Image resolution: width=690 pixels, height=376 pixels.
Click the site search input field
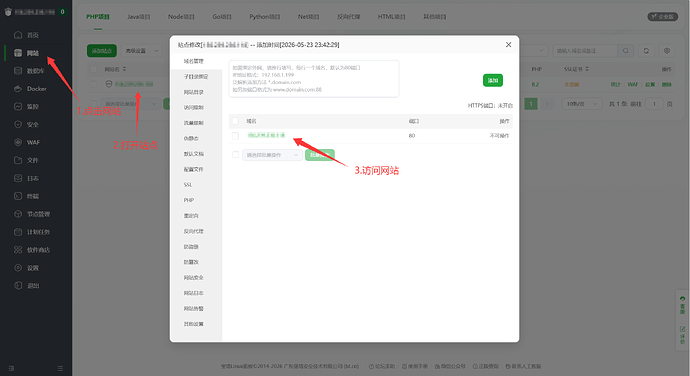pyautogui.click(x=585, y=51)
